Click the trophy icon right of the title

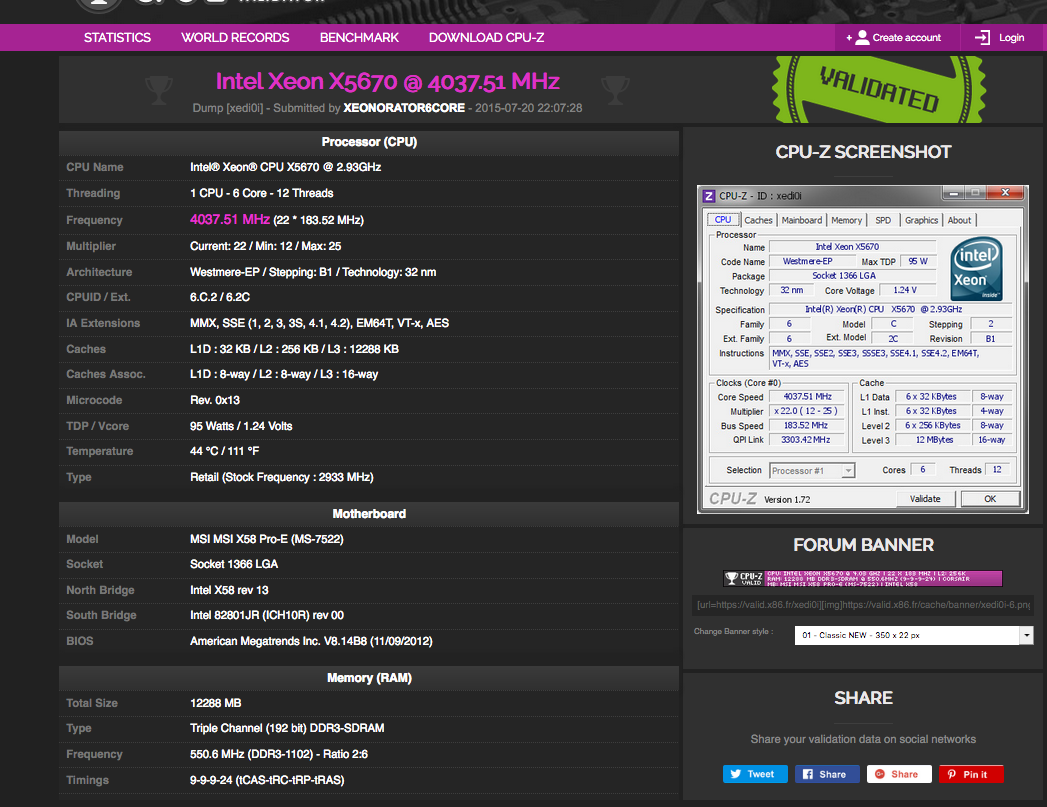pyautogui.click(x=615, y=89)
